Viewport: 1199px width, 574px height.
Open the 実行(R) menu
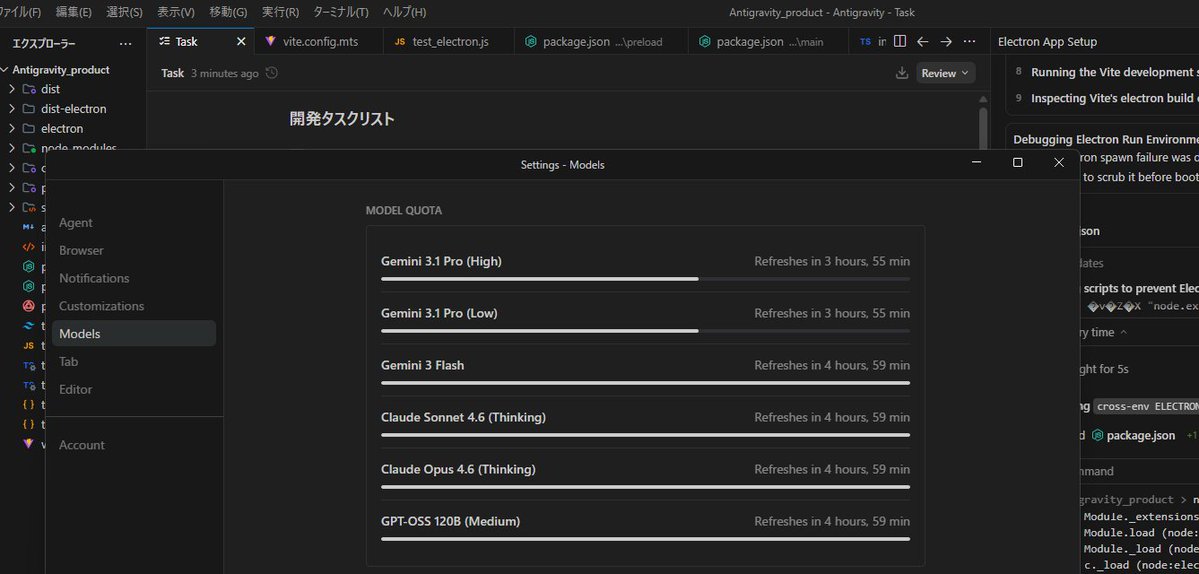[x=281, y=12]
